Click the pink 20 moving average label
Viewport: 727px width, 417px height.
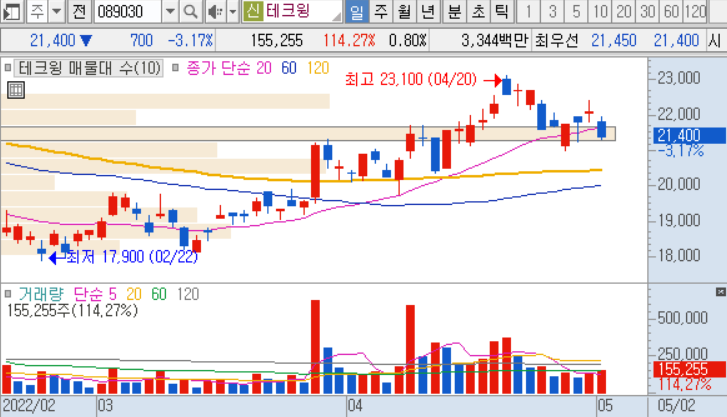point(264,68)
